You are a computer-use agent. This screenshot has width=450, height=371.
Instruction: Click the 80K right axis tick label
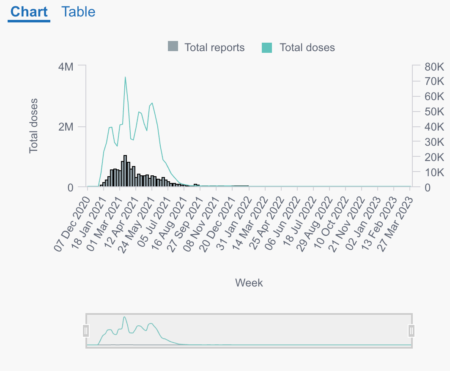pyautogui.click(x=434, y=67)
